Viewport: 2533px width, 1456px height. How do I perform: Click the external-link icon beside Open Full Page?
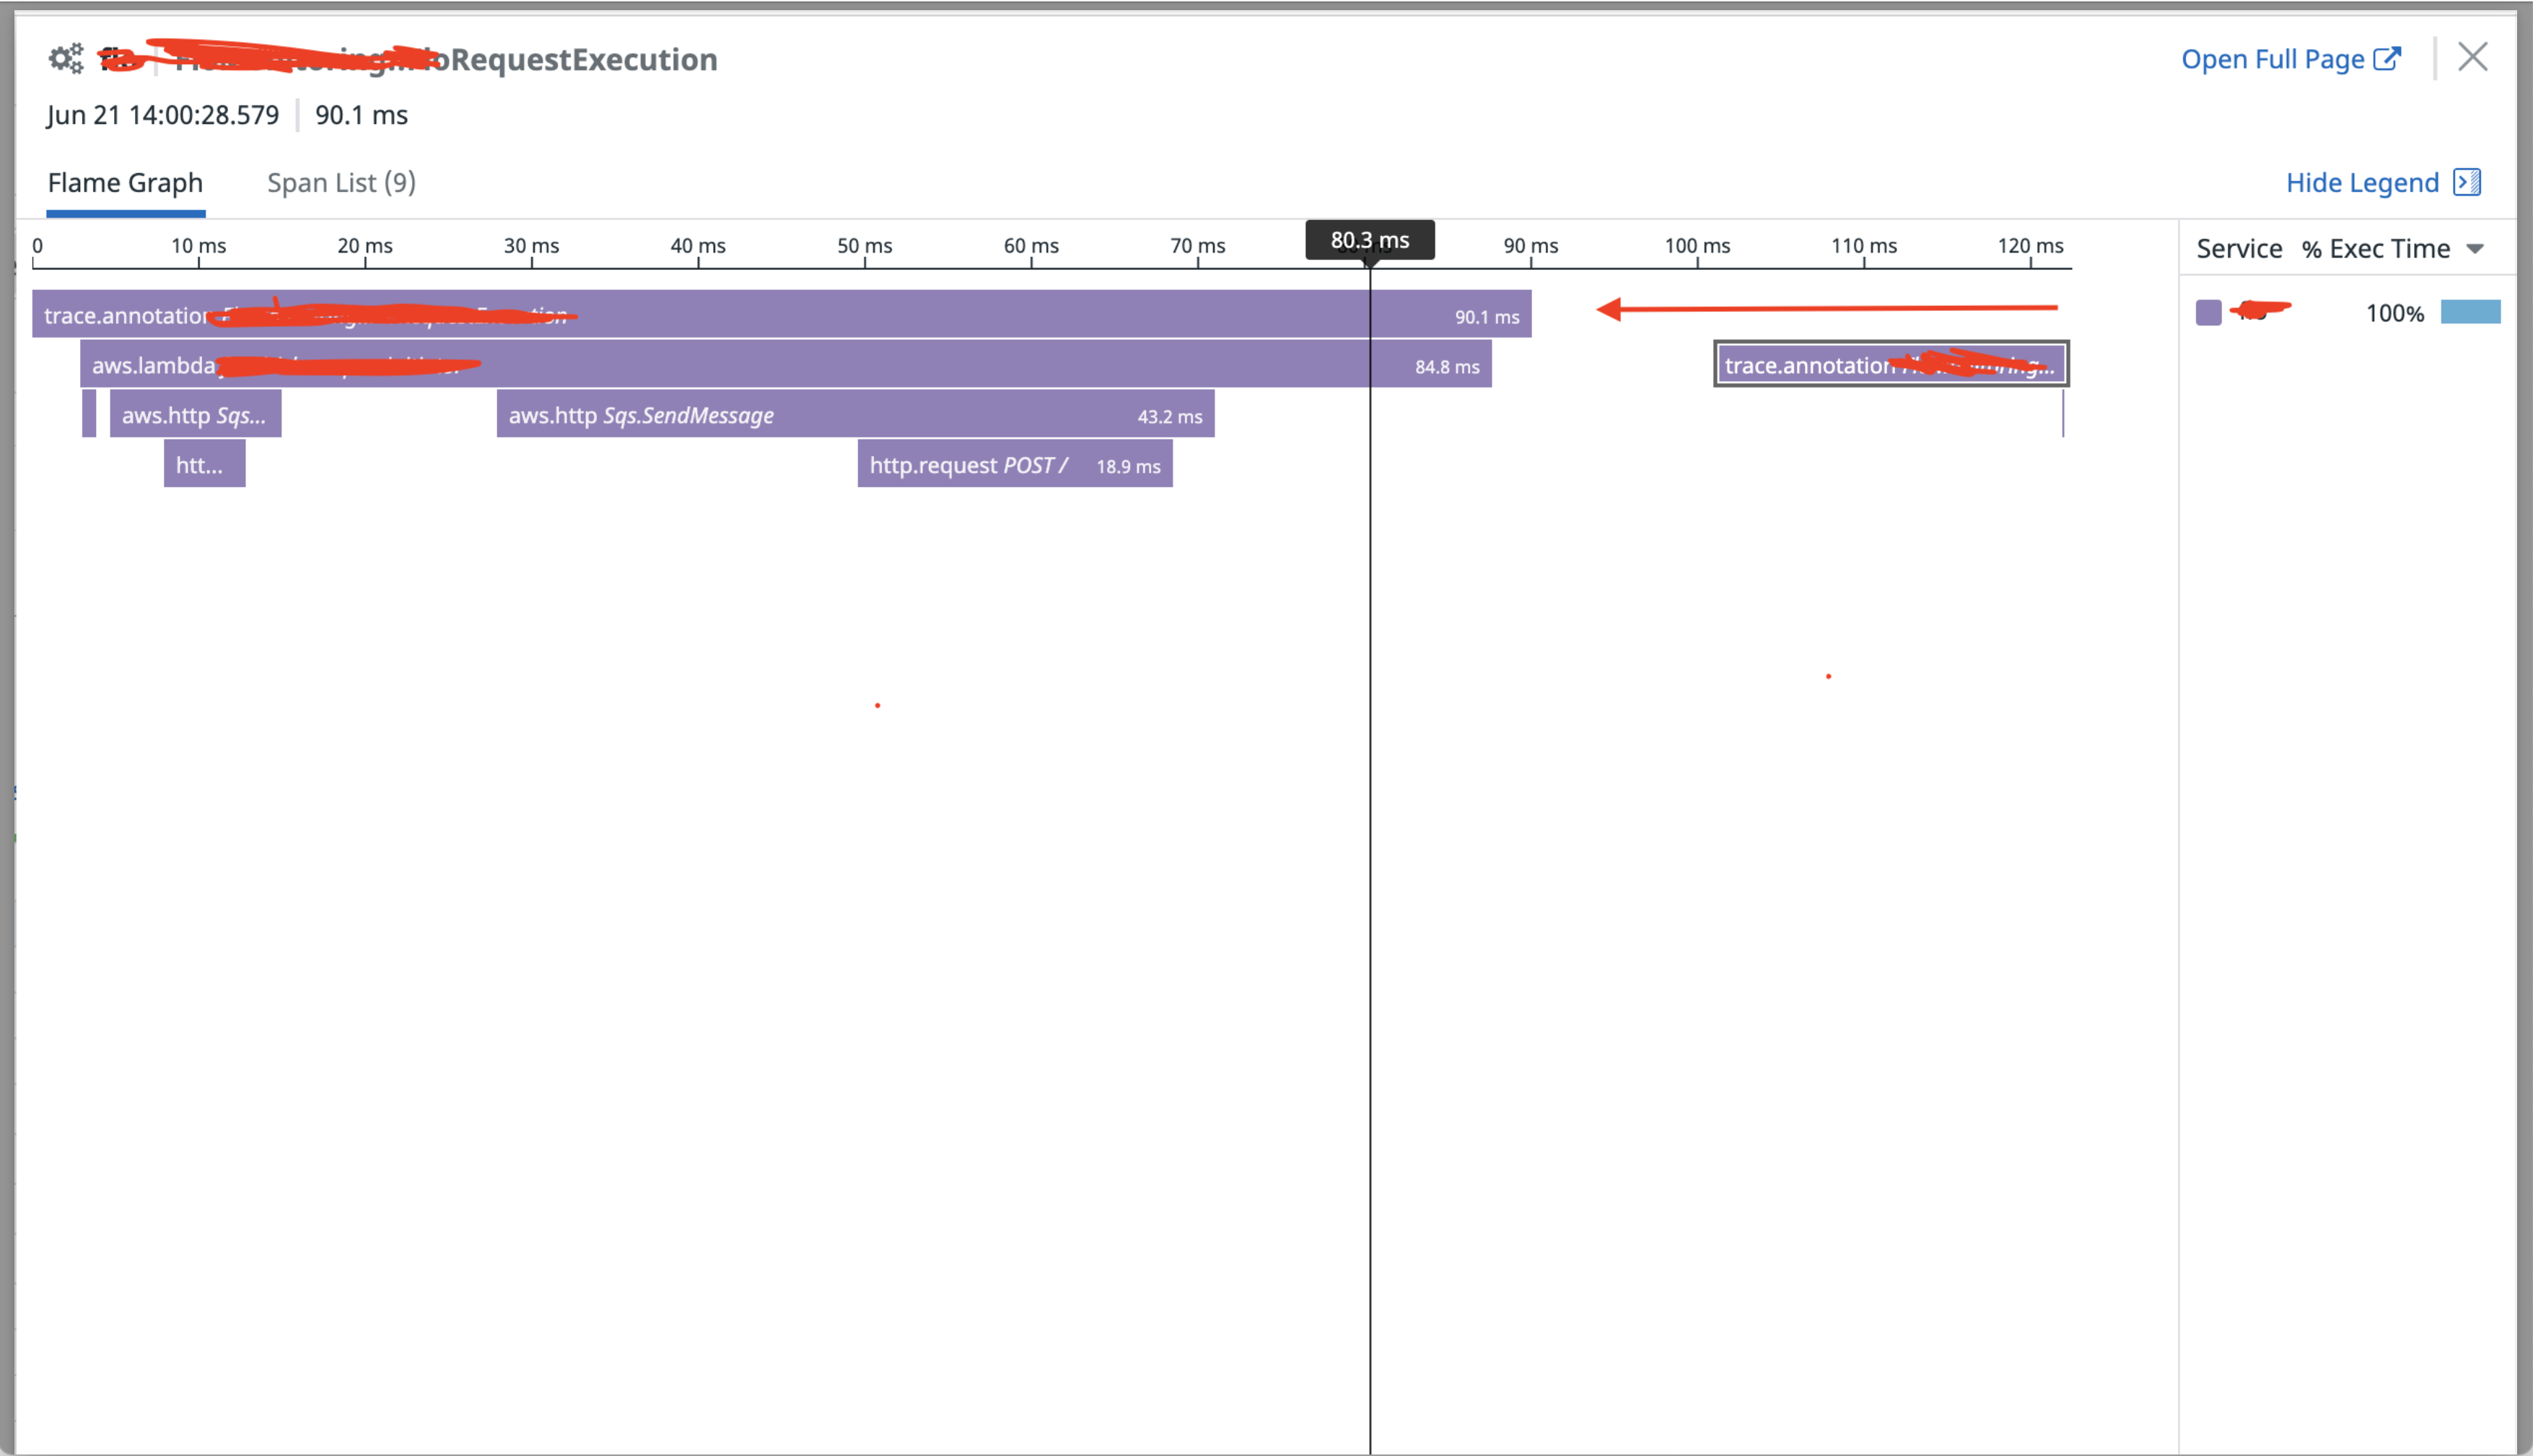2388,58
